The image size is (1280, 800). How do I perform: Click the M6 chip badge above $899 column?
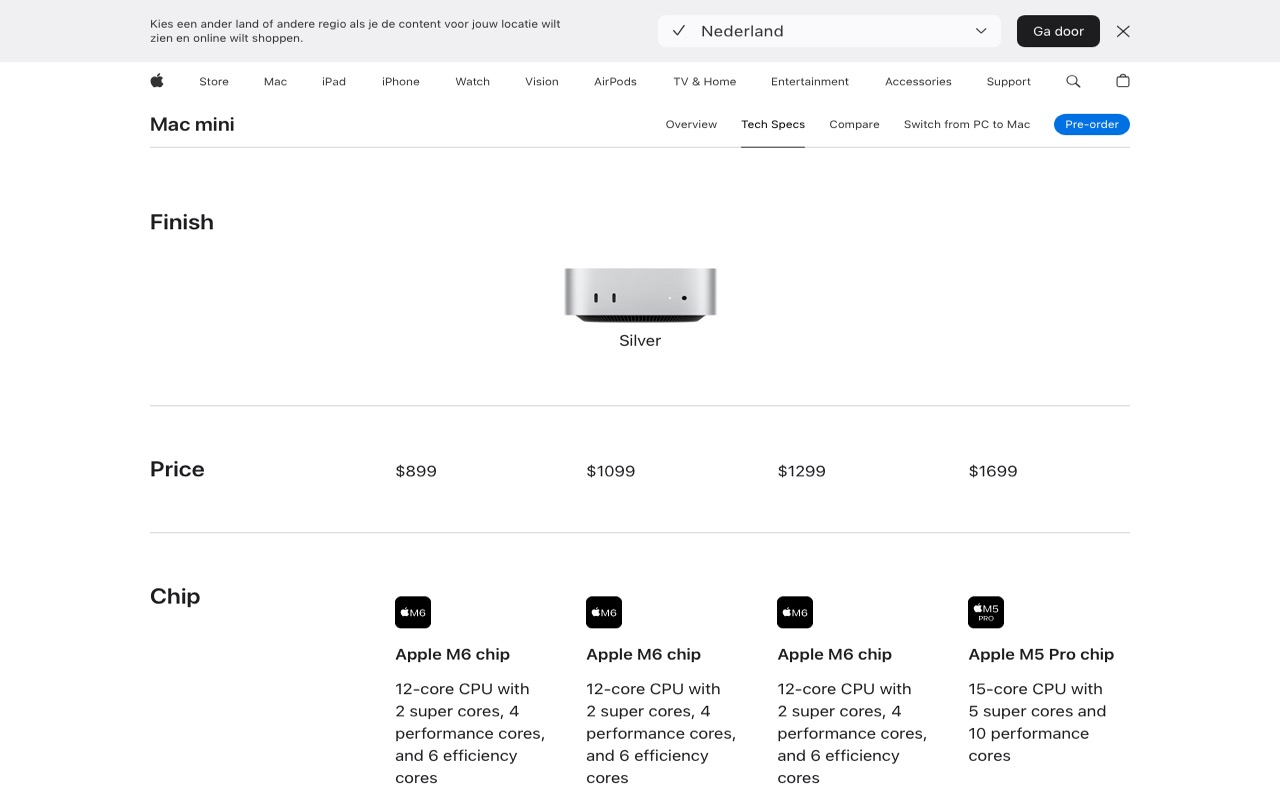coord(413,612)
